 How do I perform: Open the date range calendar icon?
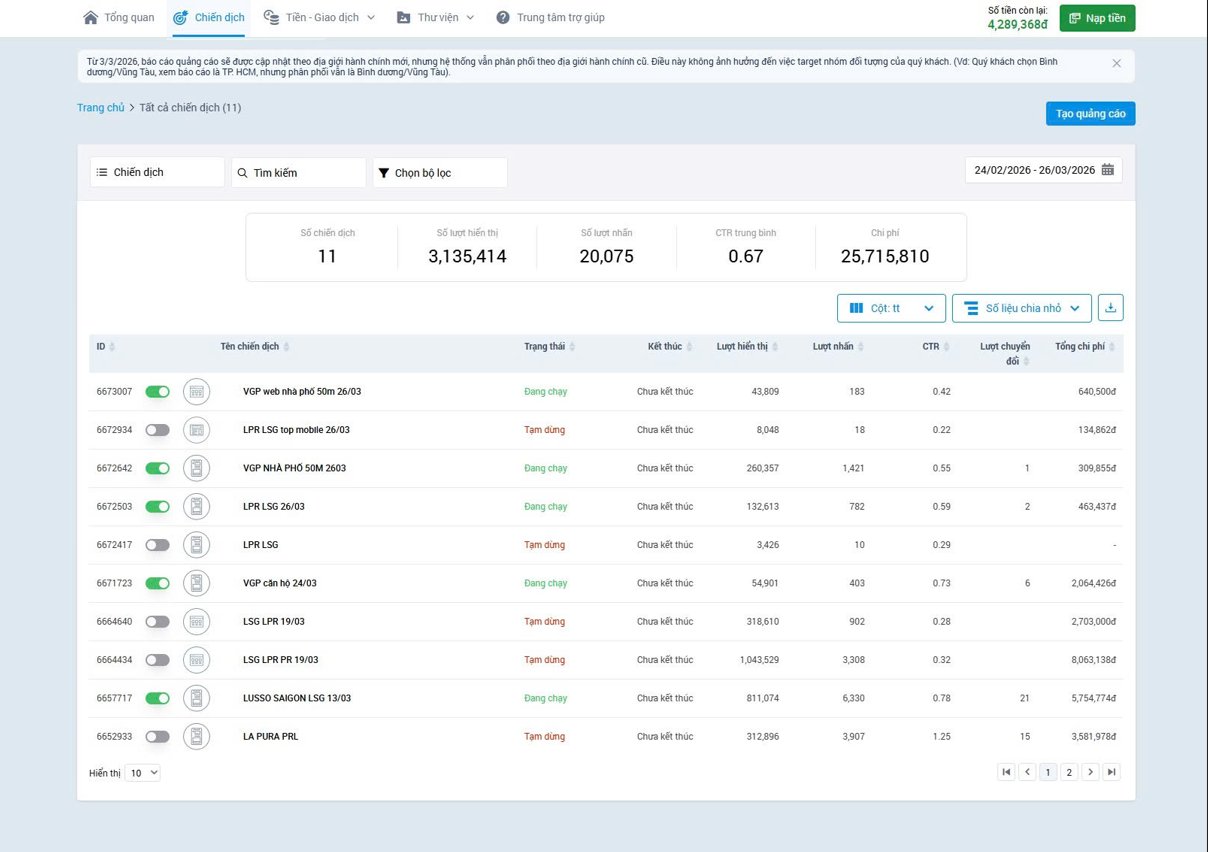[1108, 170]
